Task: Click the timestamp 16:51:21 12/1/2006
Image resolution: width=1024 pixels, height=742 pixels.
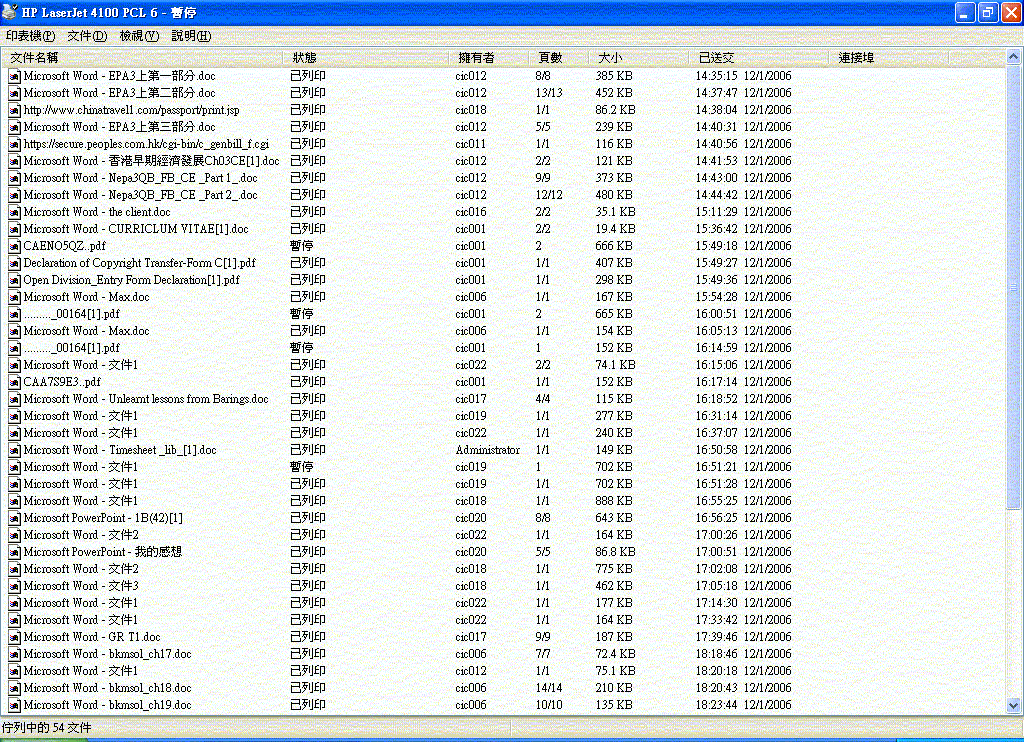Action: point(743,467)
